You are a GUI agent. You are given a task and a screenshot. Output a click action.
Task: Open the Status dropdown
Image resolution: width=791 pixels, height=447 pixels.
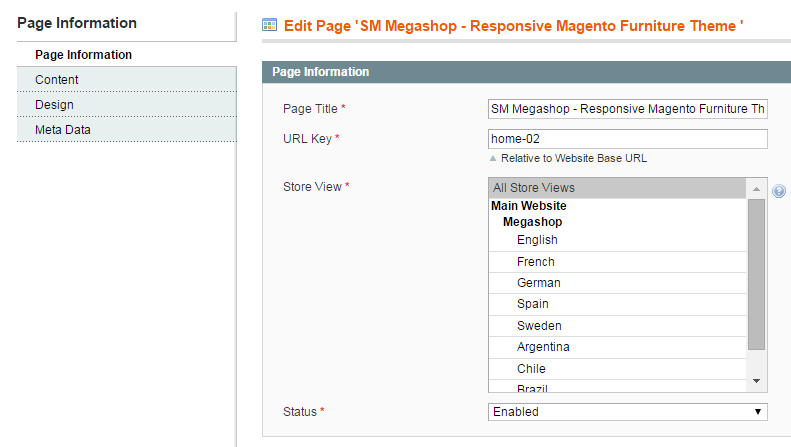coord(628,412)
